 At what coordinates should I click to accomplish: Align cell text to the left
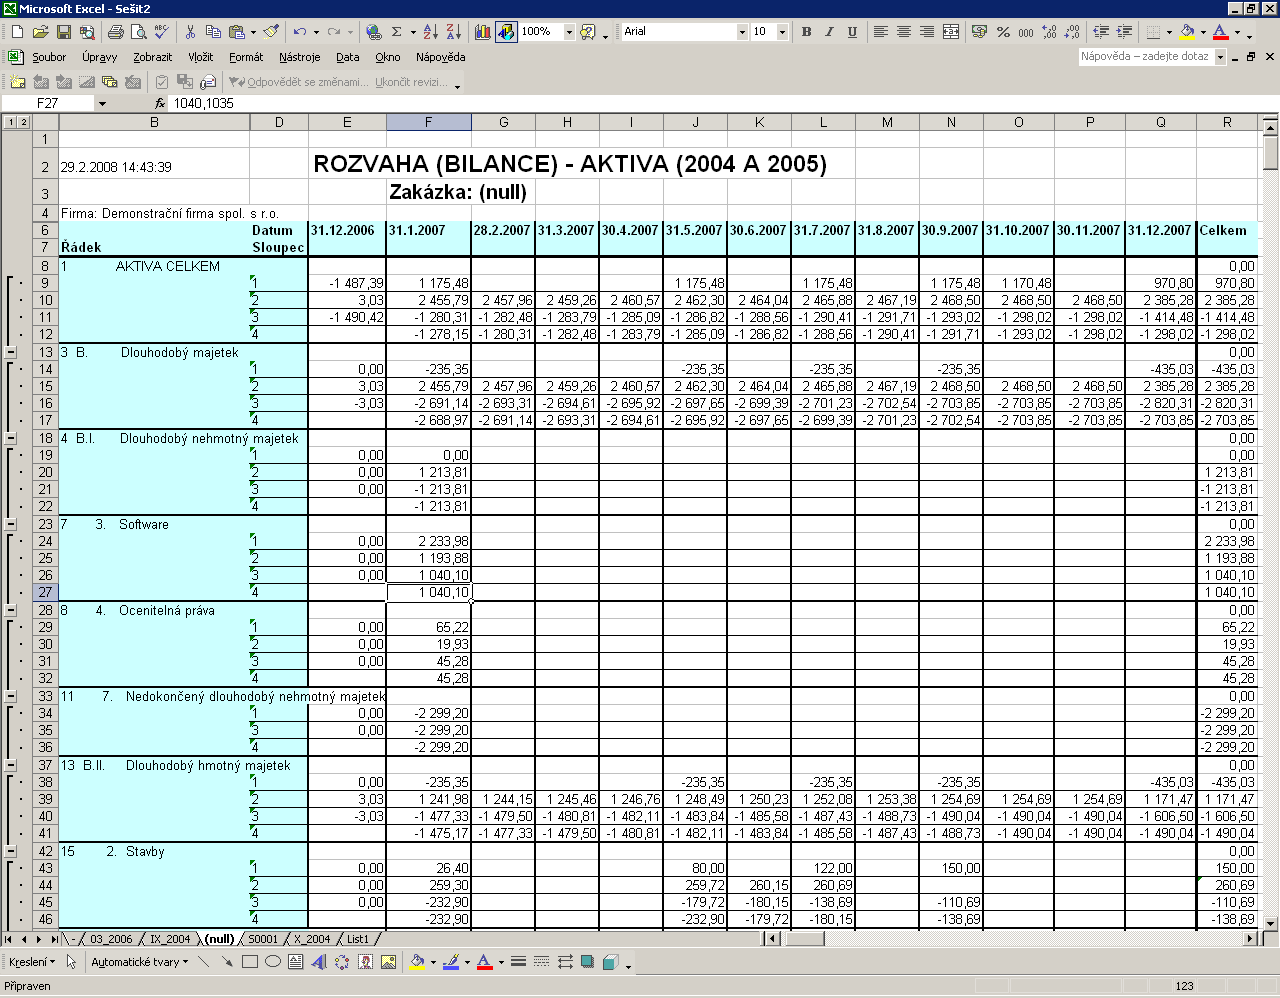[x=881, y=32]
